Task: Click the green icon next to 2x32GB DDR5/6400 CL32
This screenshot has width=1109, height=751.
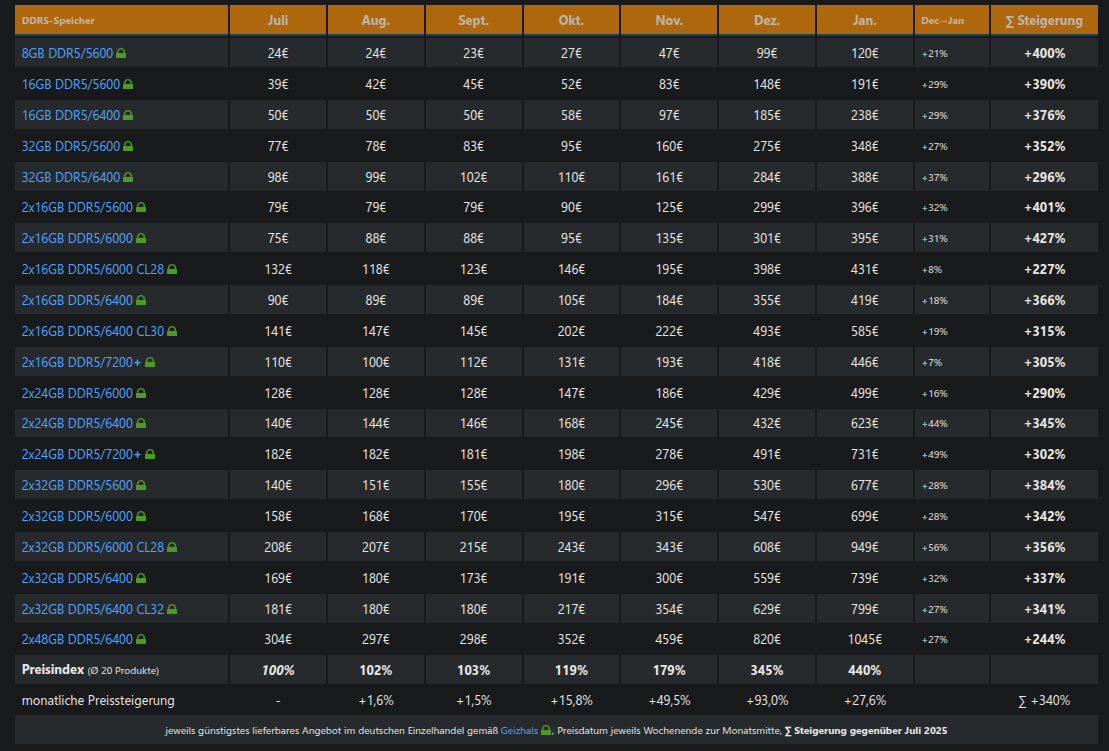Action: [172, 609]
